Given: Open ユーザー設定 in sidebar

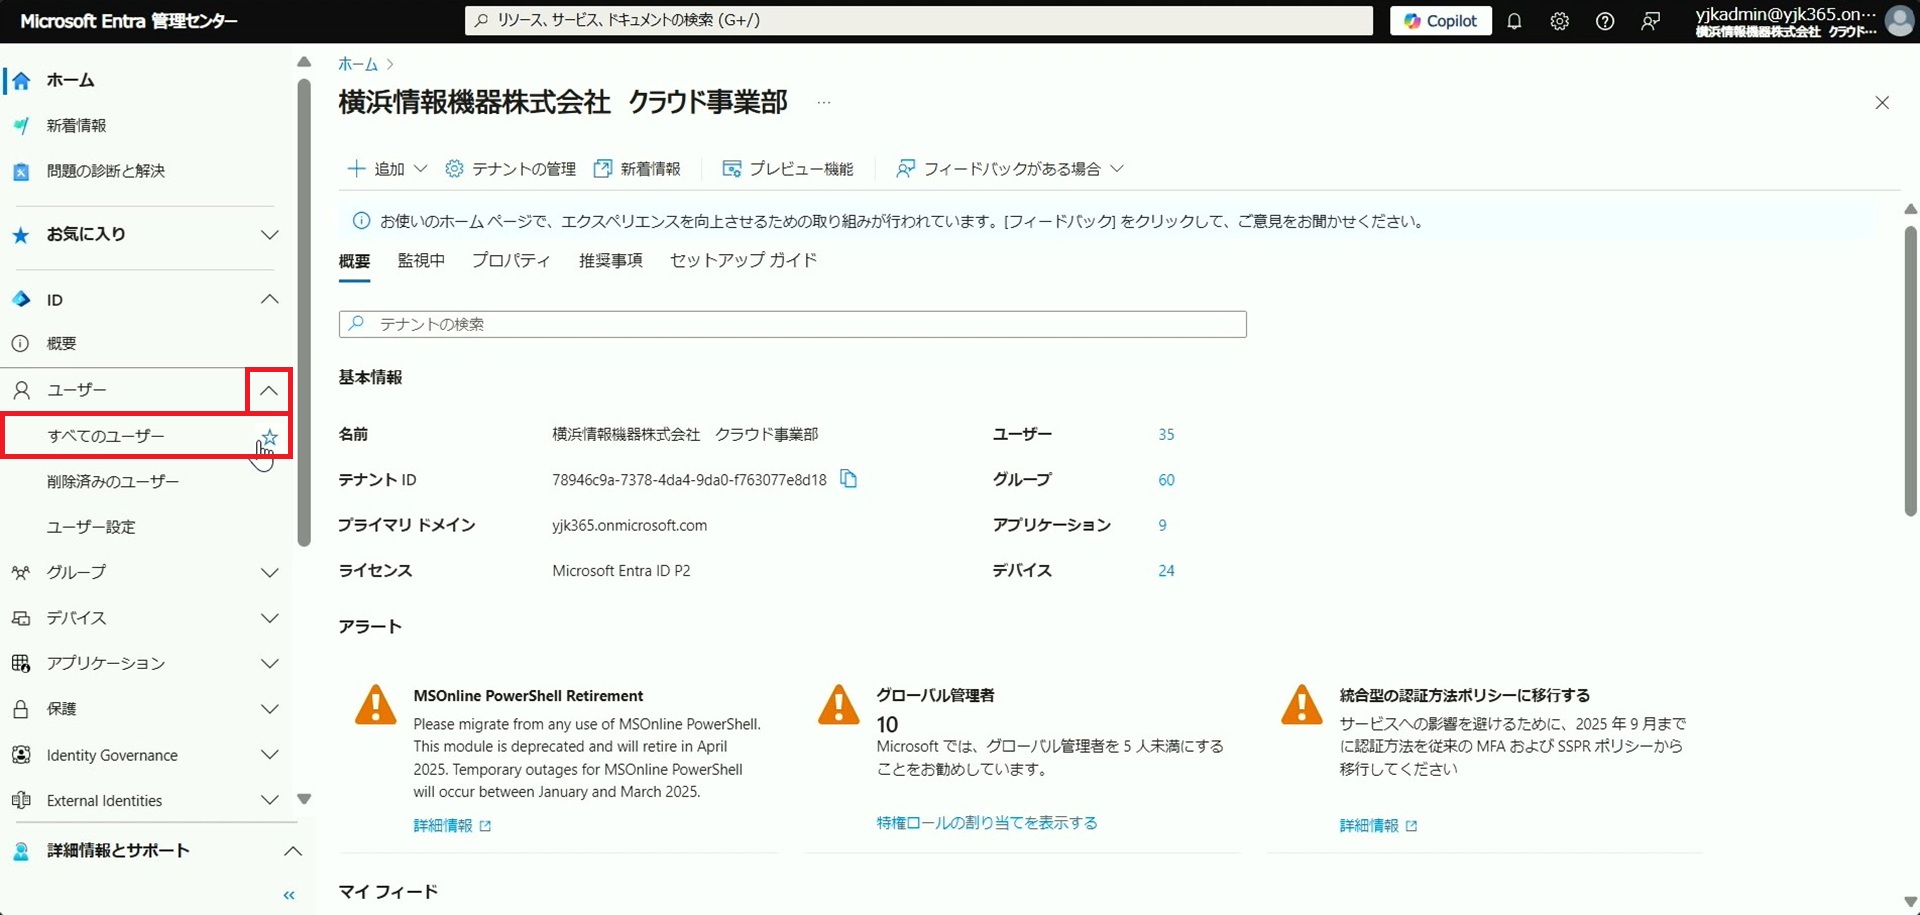Looking at the screenshot, I should point(91,527).
